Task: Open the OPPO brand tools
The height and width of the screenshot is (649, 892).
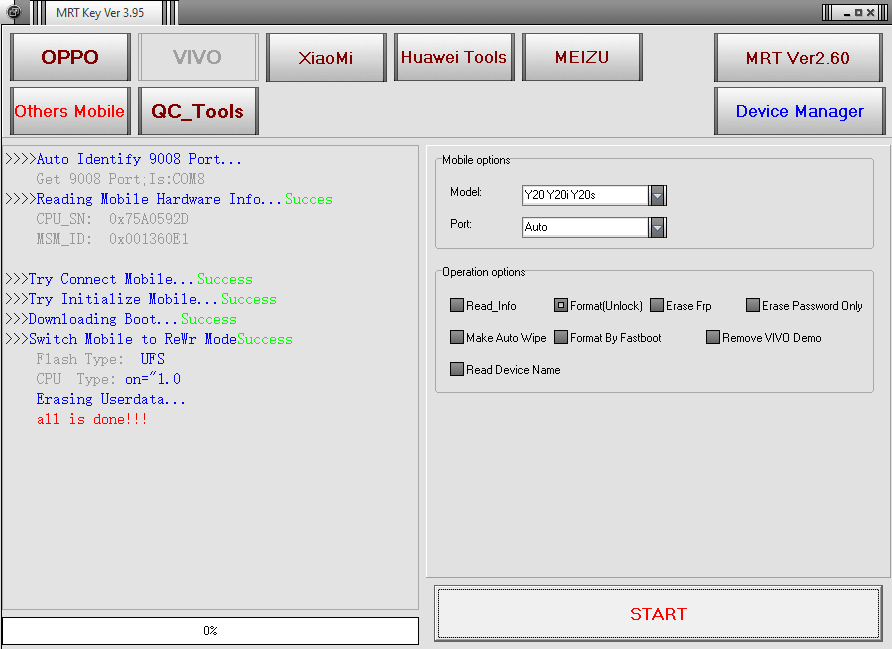Action: click(x=70, y=57)
